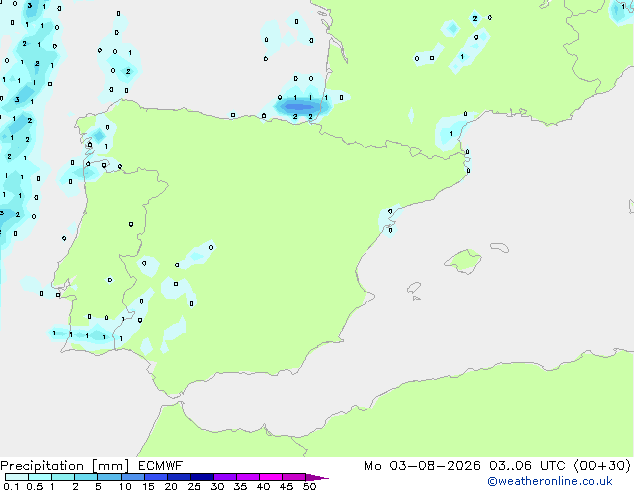
Task: Click the rain patch over southern Portugal coast
Action: pyautogui.click(x=81, y=334)
